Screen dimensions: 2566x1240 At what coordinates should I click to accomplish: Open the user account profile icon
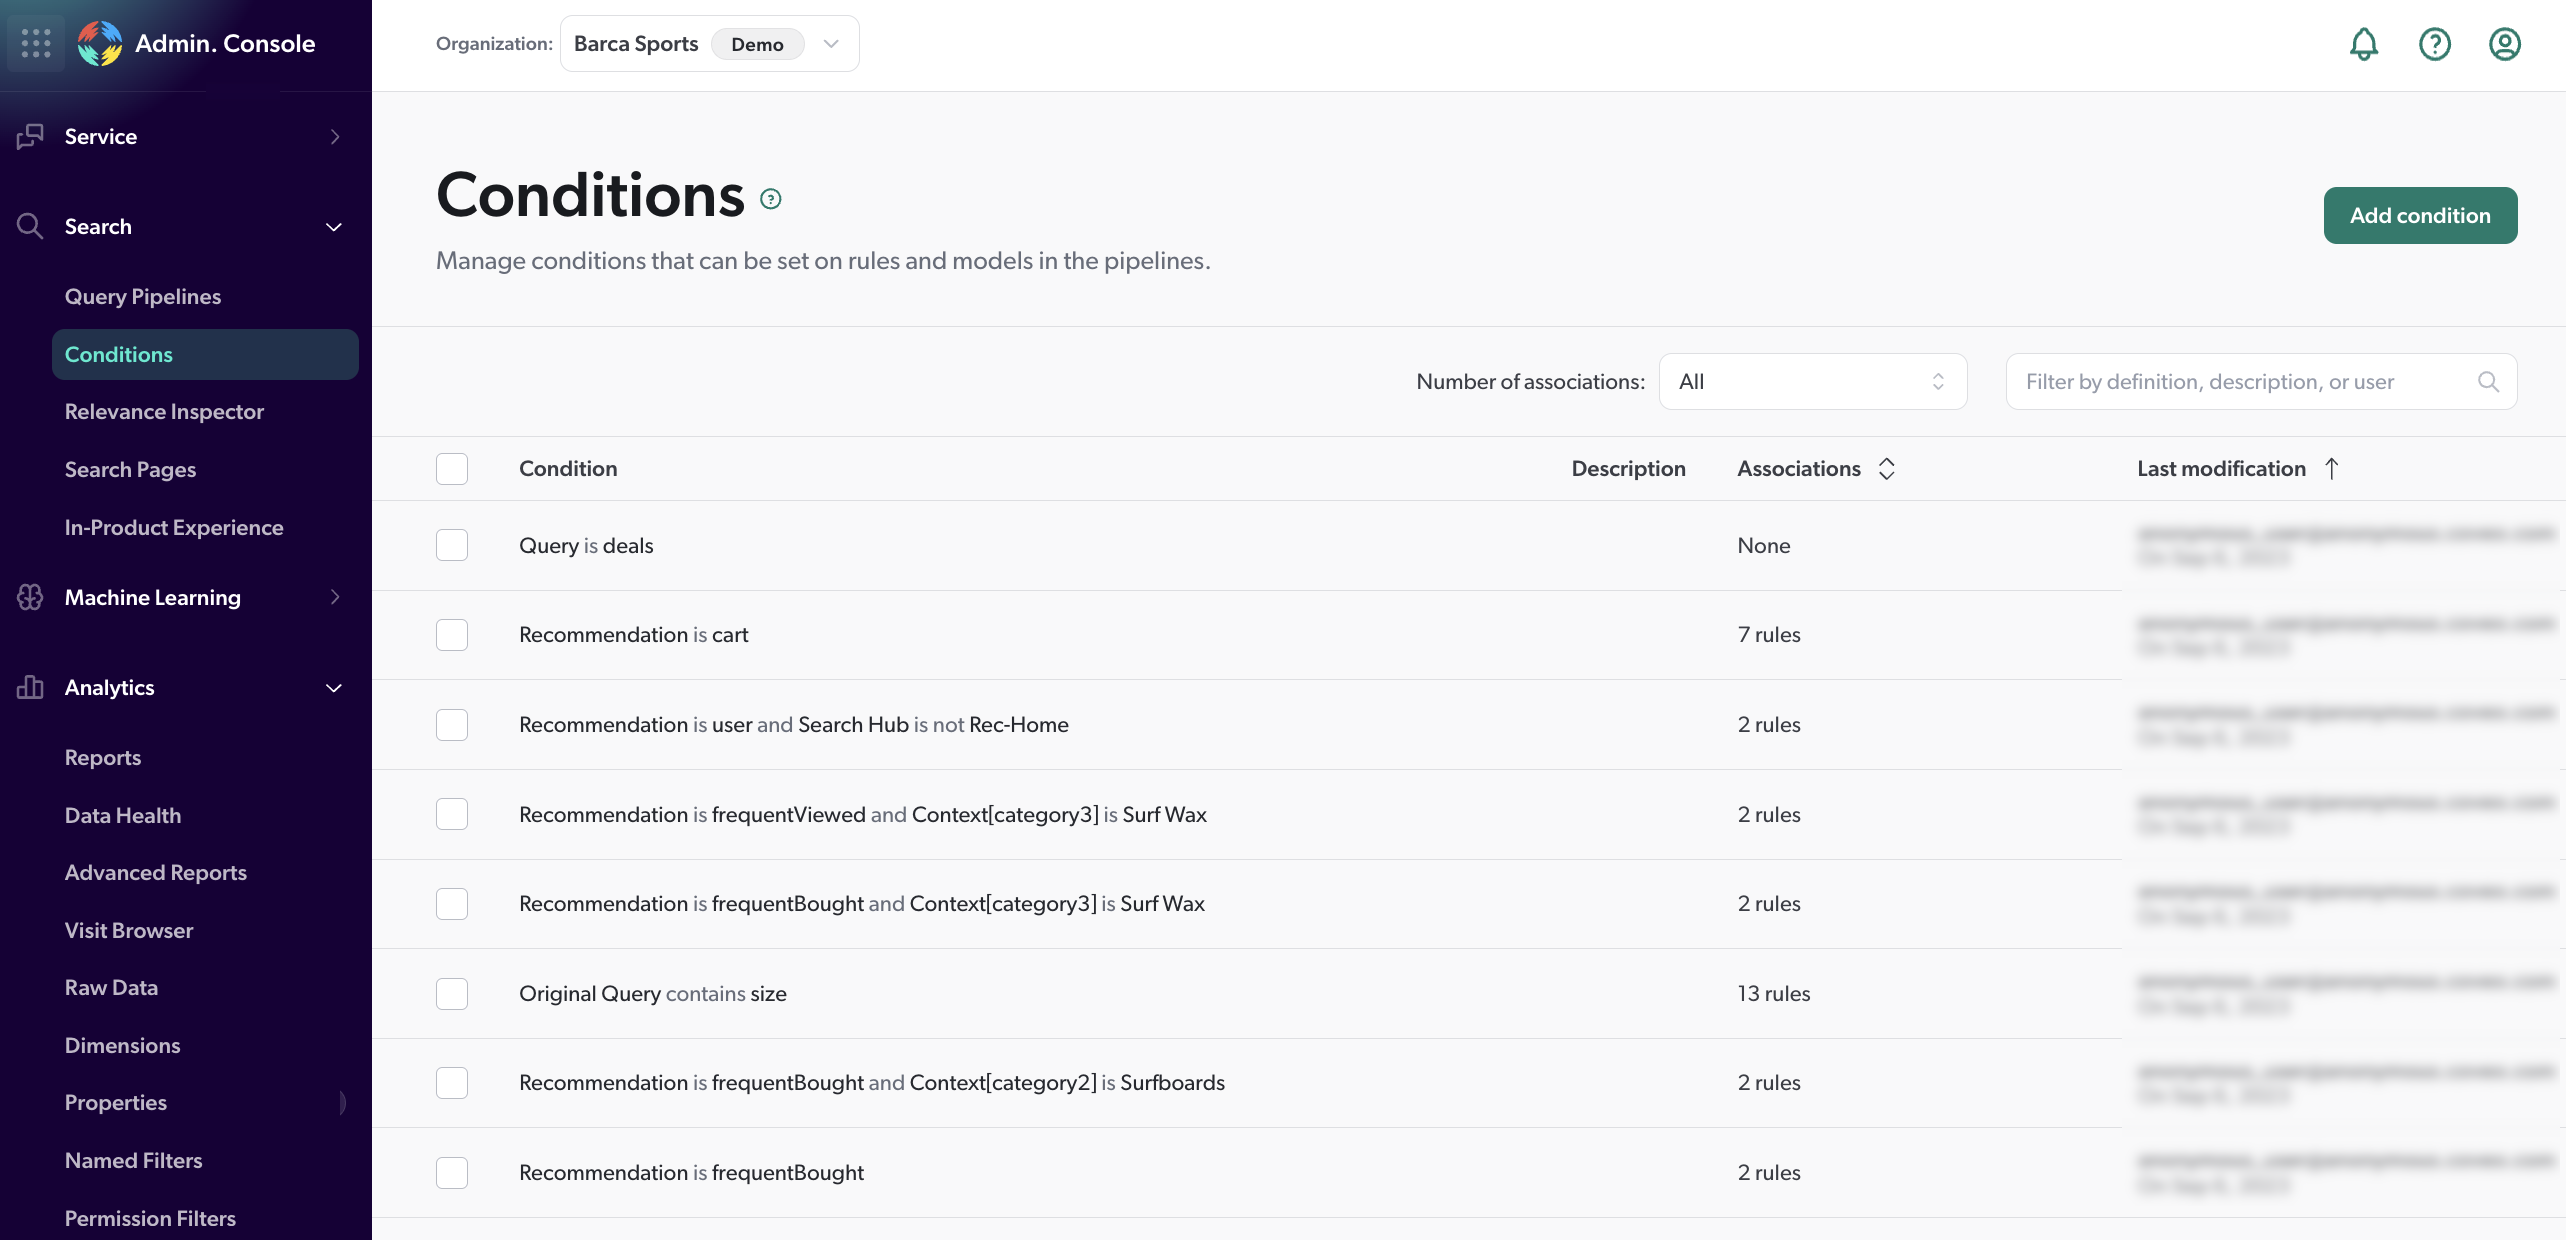pos(2504,44)
